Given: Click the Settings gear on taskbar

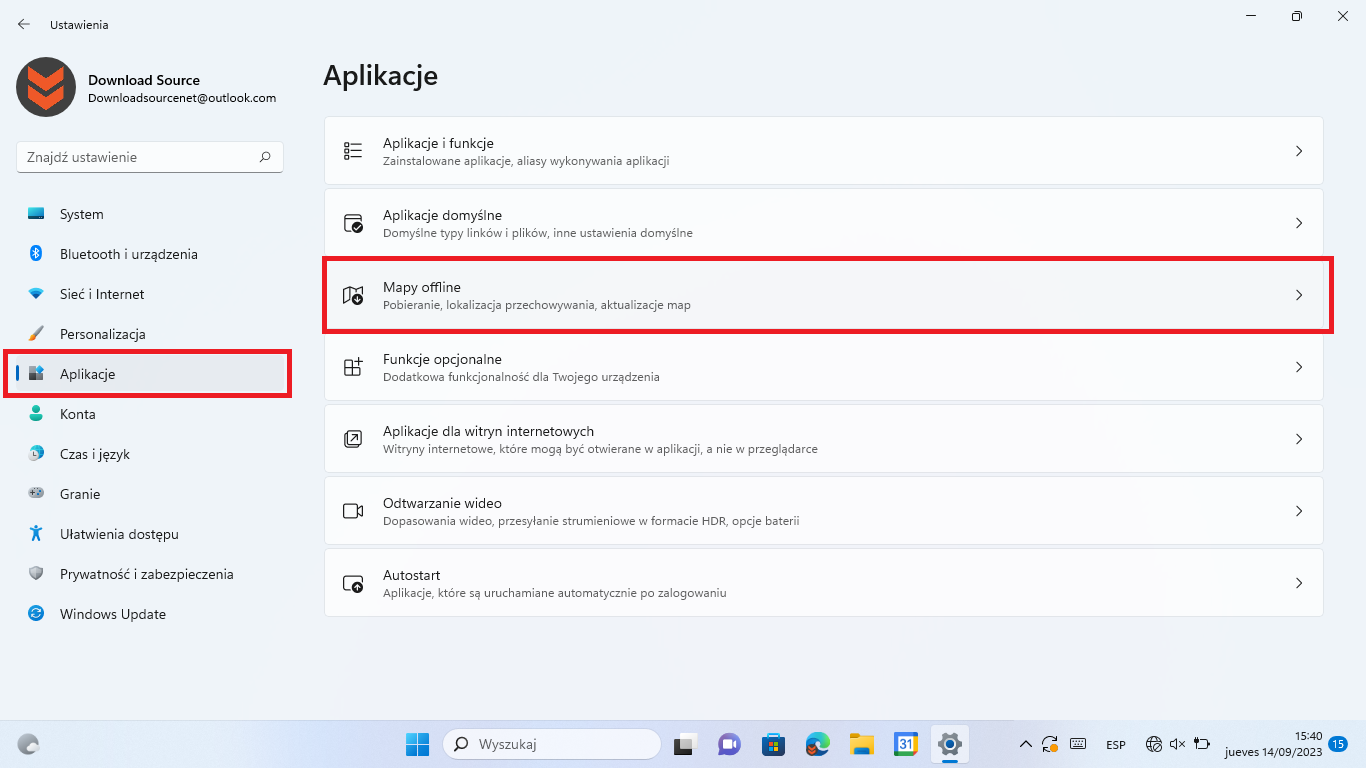Looking at the screenshot, I should (x=950, y=744).
